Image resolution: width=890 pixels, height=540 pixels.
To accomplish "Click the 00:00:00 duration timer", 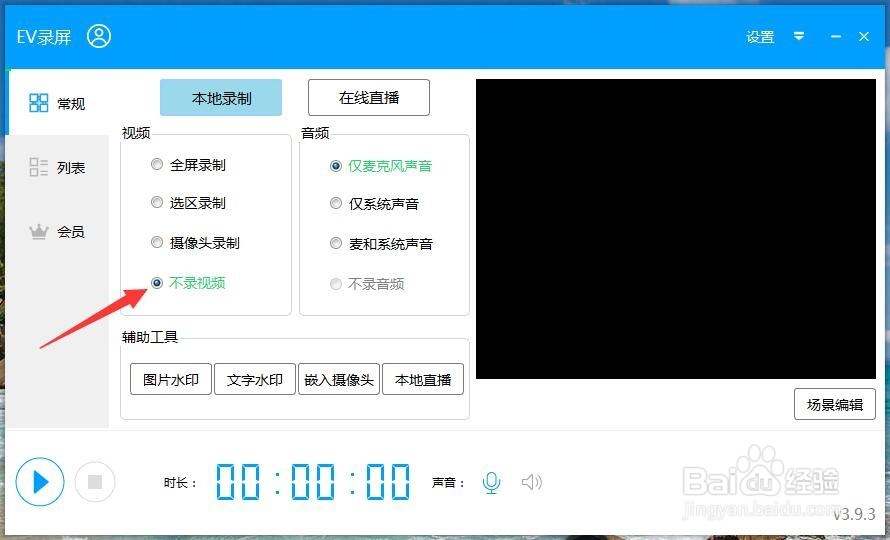I will [313, 482].
